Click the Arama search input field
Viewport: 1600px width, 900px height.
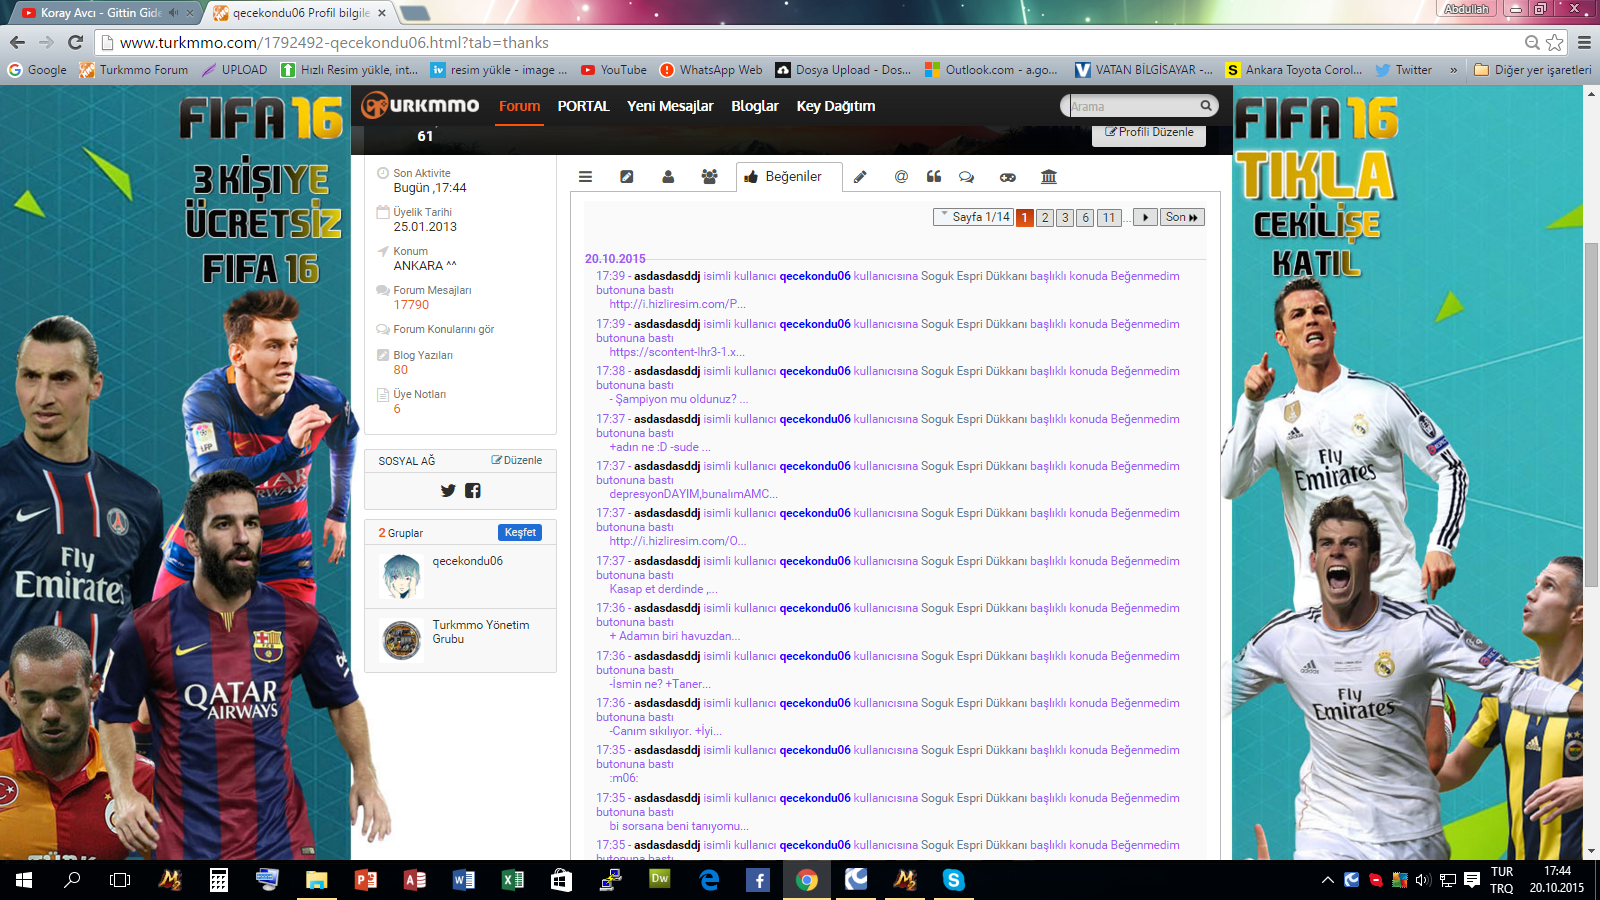(1132, 106)
